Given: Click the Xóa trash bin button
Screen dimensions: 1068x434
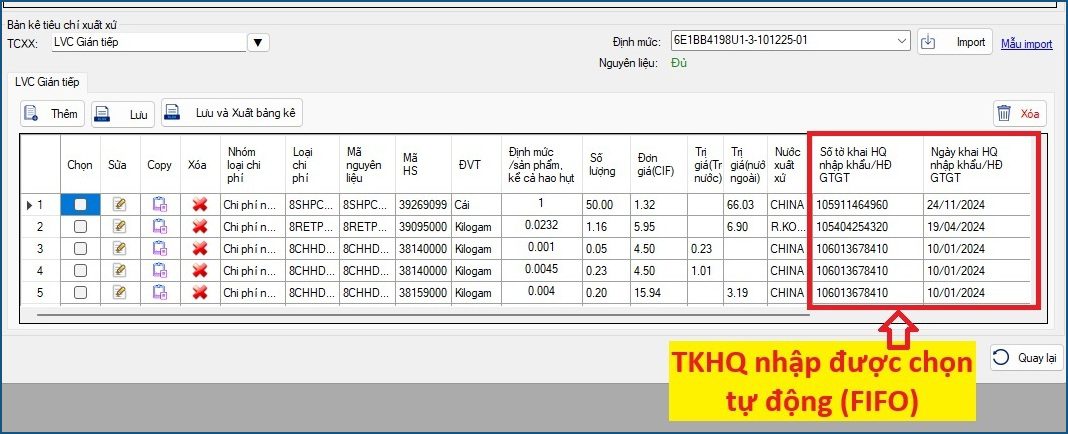Looking at the screenshot, I should tap(1018, 114).
